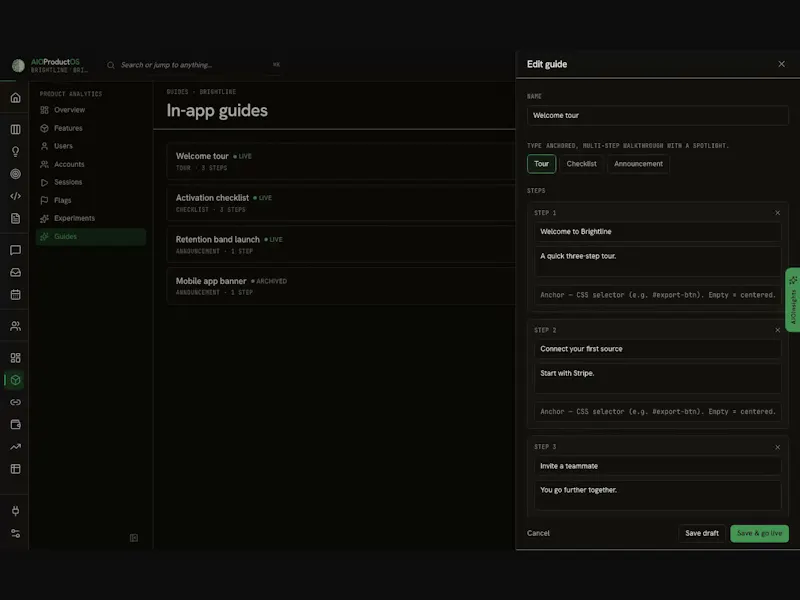Click the Save & go live button
The image size is (800, 600).
click(x=759, y=533)
